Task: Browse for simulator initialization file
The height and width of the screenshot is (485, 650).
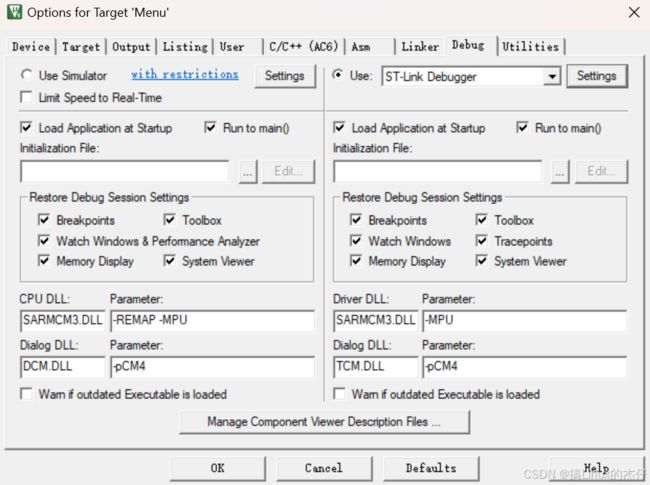Action: pos(248,172)
